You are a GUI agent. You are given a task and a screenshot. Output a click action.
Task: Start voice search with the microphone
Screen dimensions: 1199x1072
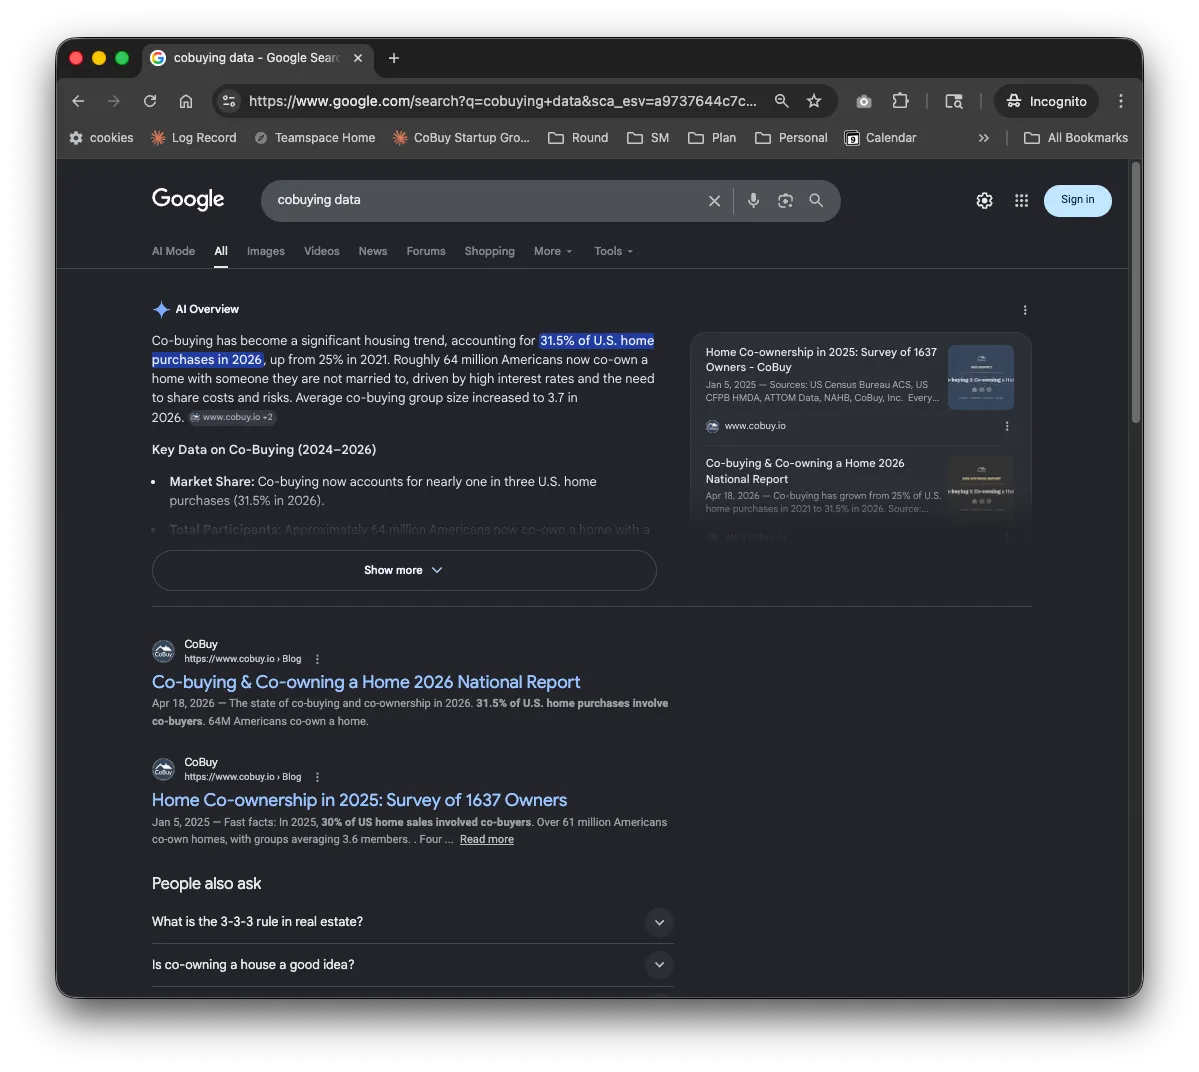coord(753,200)
